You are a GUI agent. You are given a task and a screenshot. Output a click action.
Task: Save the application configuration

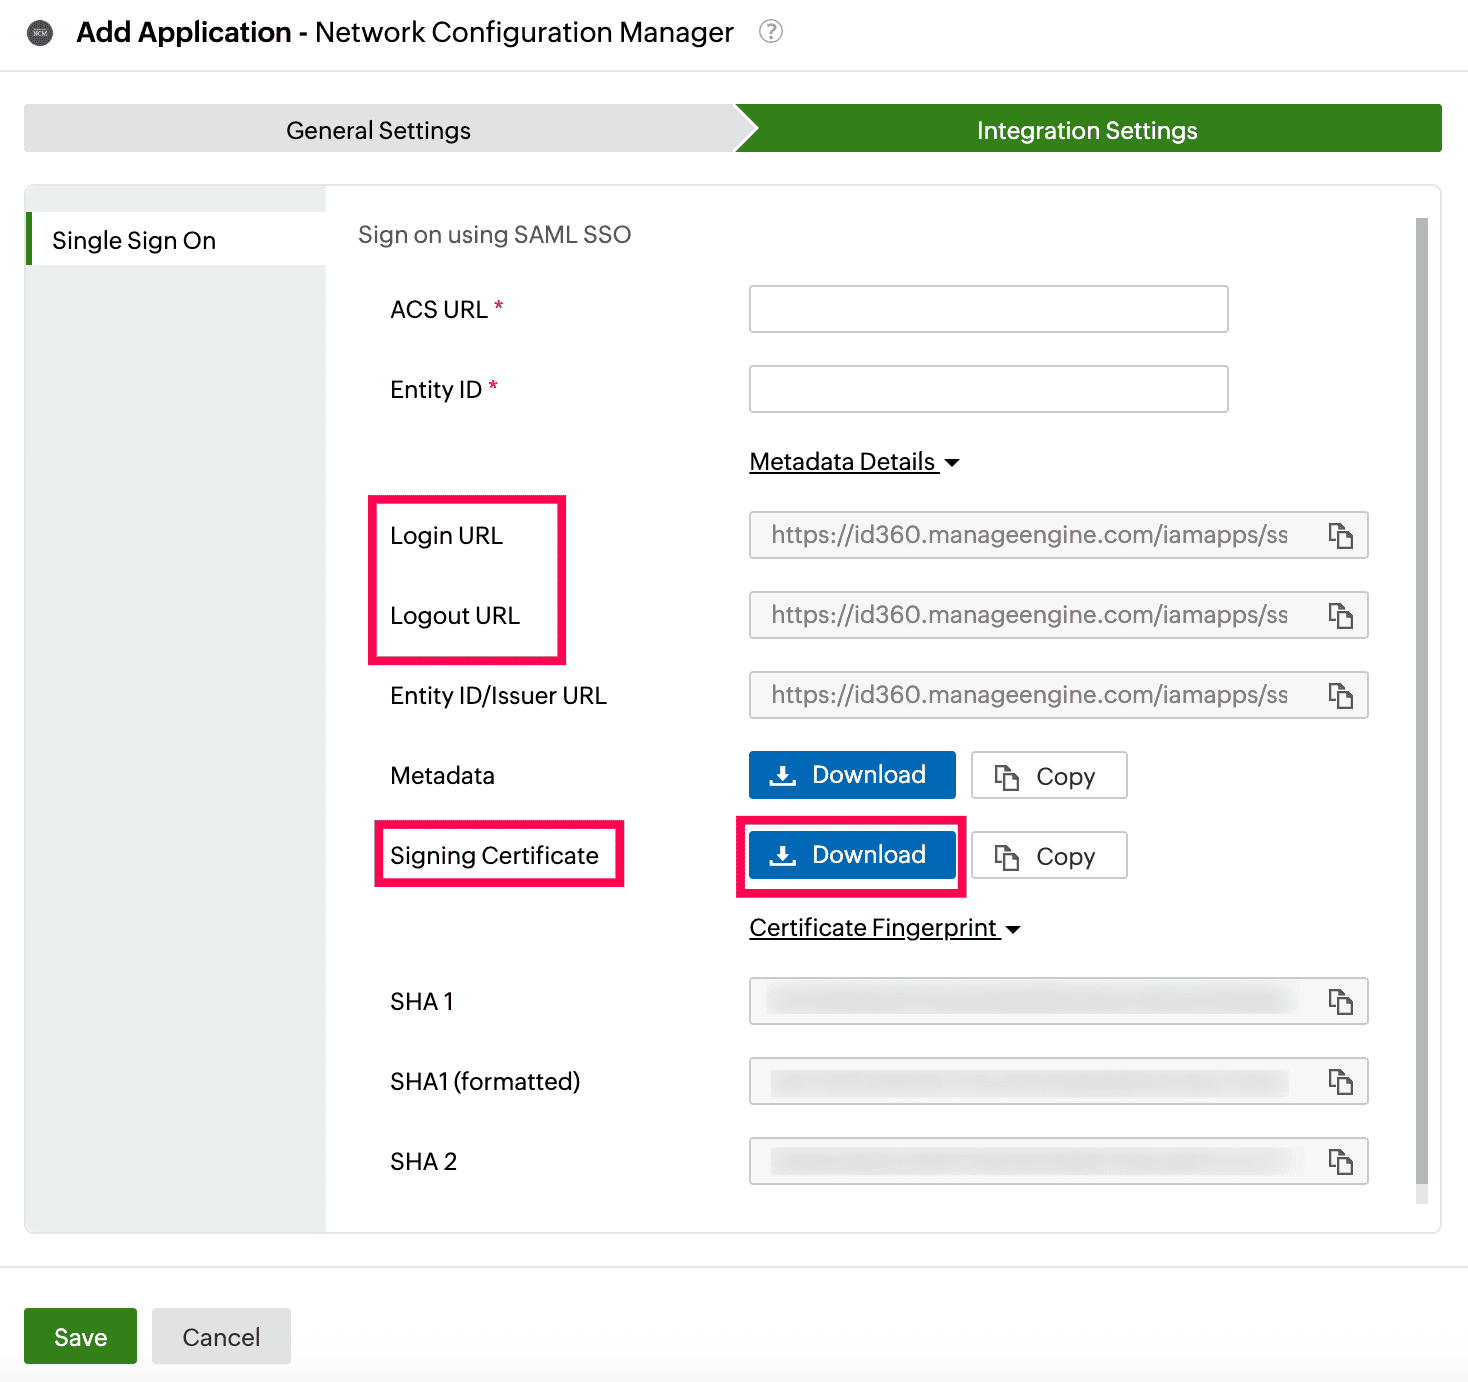click(x=80, y=1337)
